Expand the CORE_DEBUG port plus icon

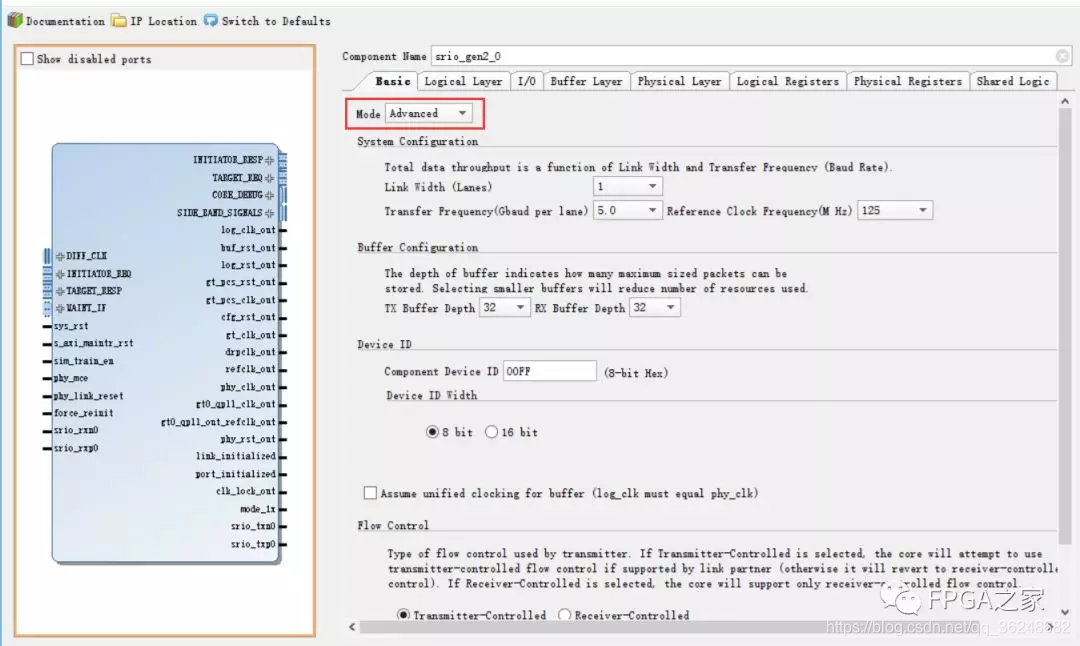269,195
